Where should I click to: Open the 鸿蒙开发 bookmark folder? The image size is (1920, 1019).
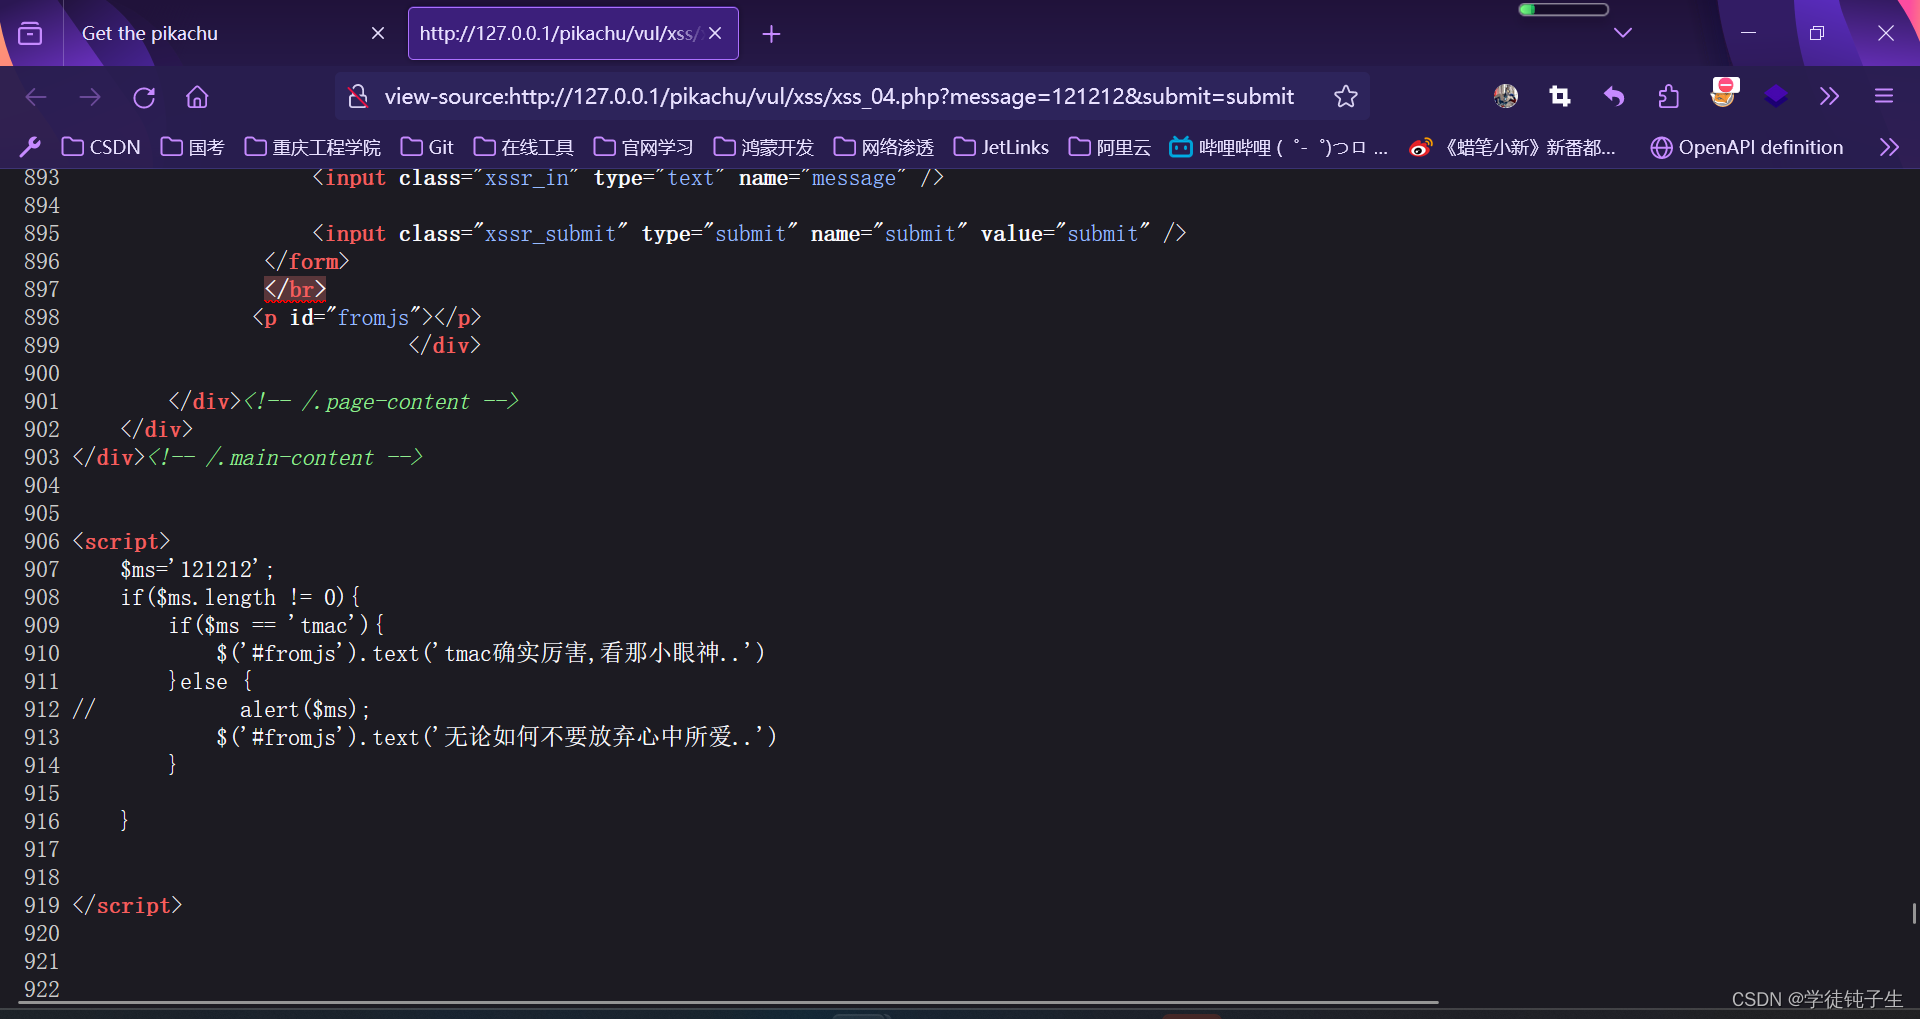(x=764, y=147)
